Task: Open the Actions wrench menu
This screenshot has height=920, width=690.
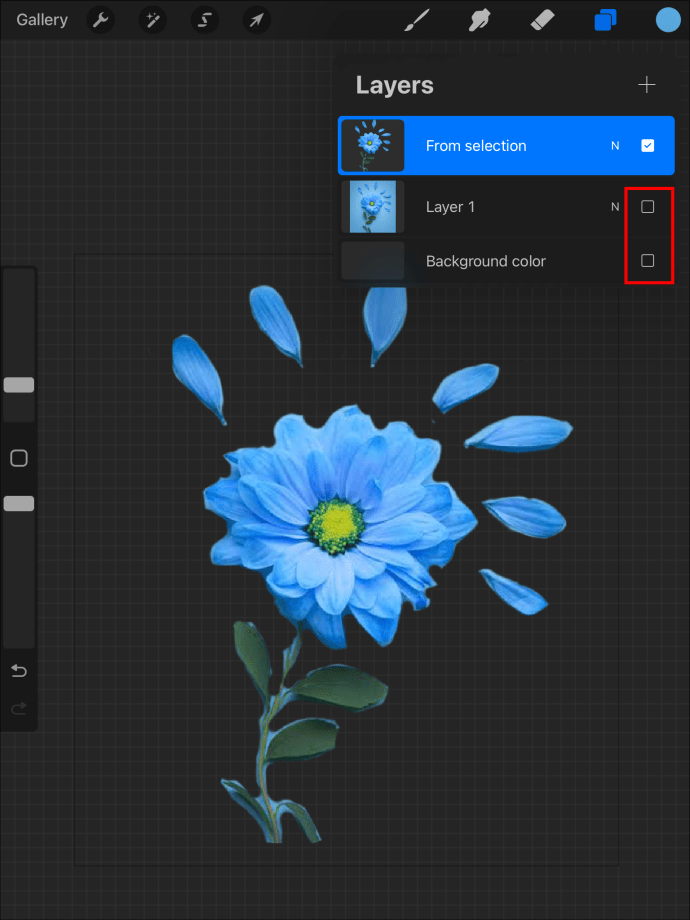Action: (x=100, y=20)
